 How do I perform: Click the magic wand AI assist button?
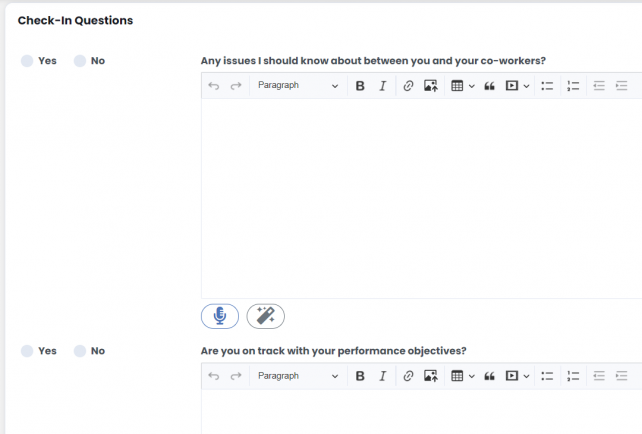pos(265,316)
